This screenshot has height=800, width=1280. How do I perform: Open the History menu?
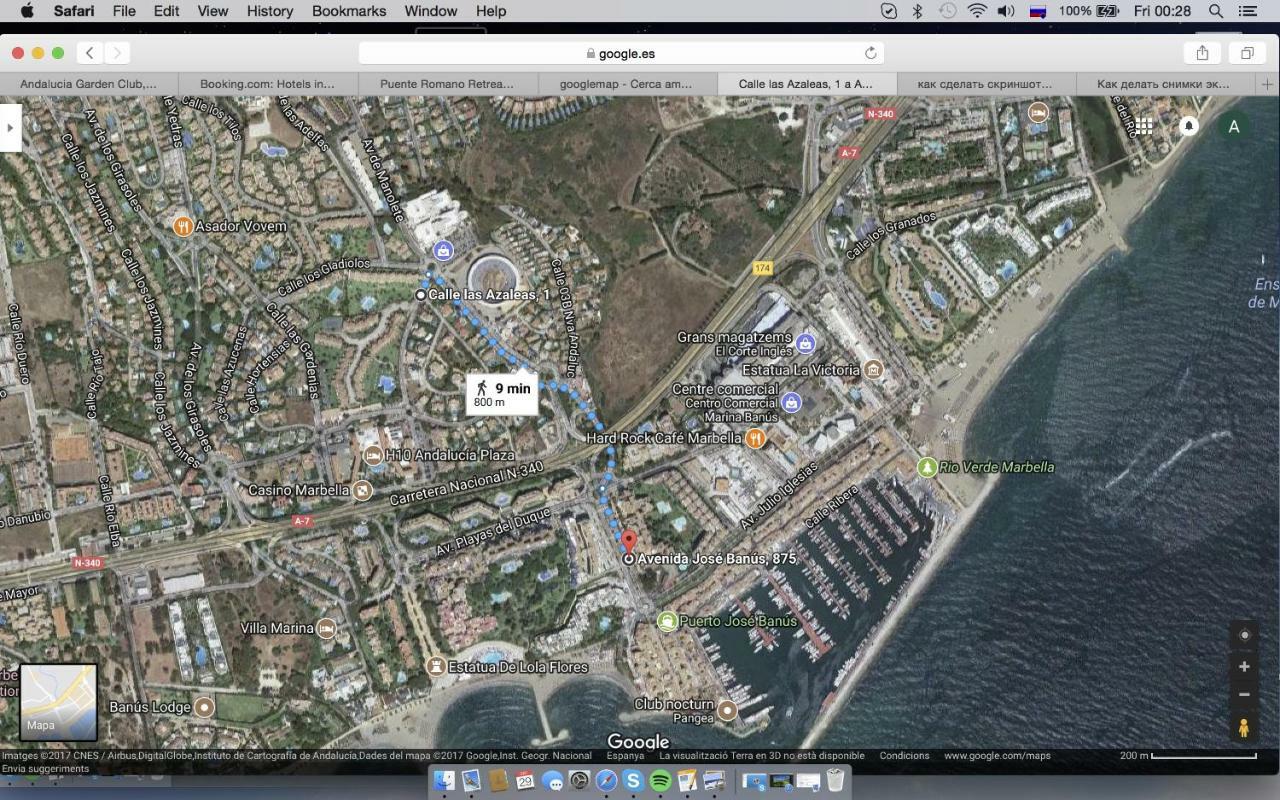[x=269, y=11]
